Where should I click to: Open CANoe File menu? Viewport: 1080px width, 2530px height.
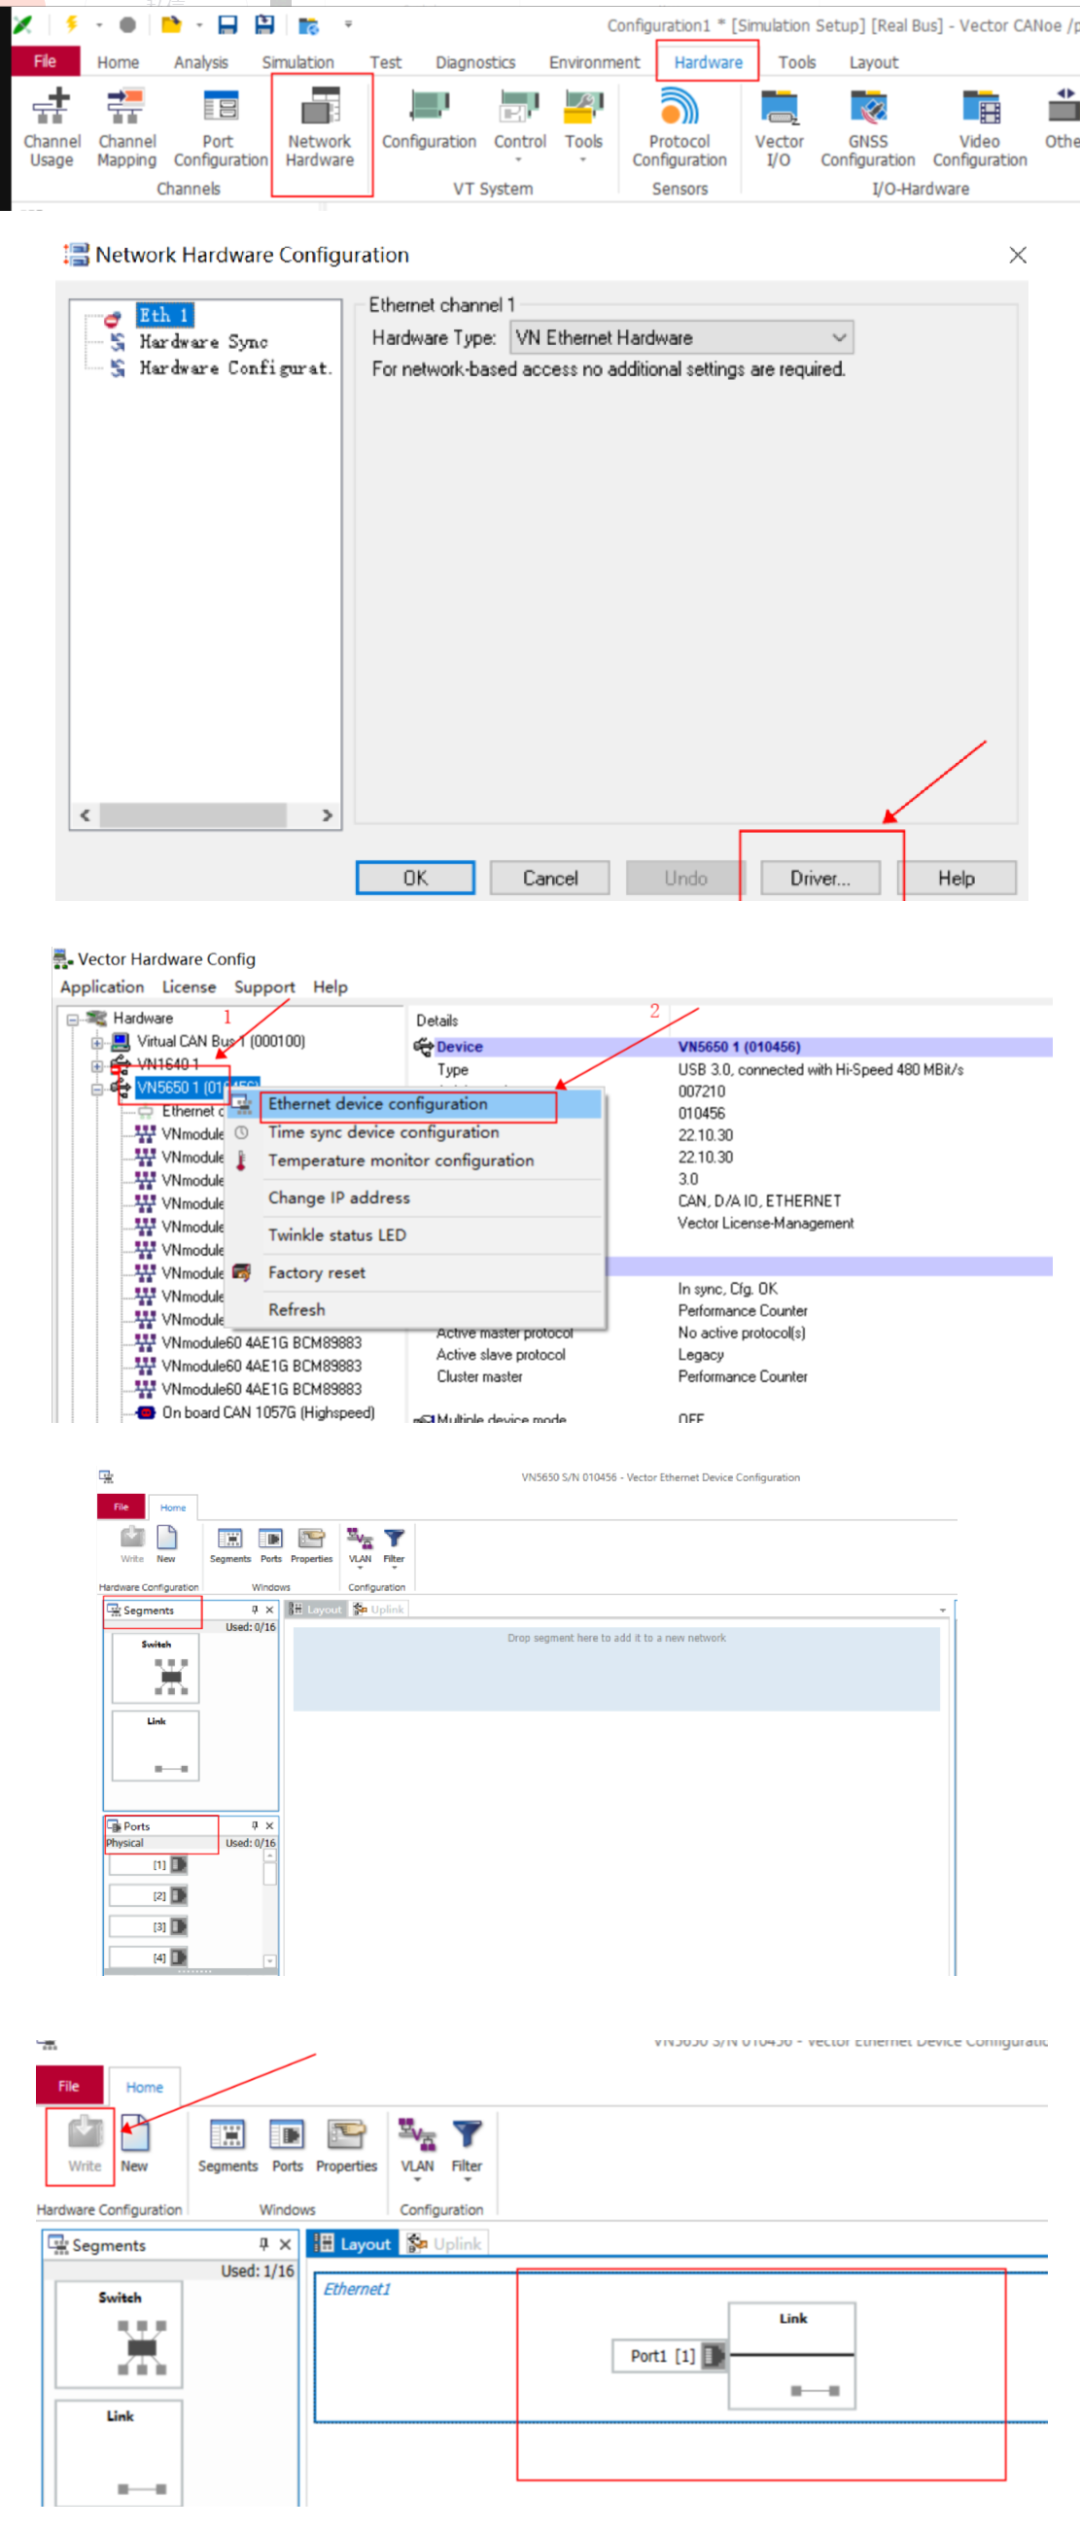point(45,61)
